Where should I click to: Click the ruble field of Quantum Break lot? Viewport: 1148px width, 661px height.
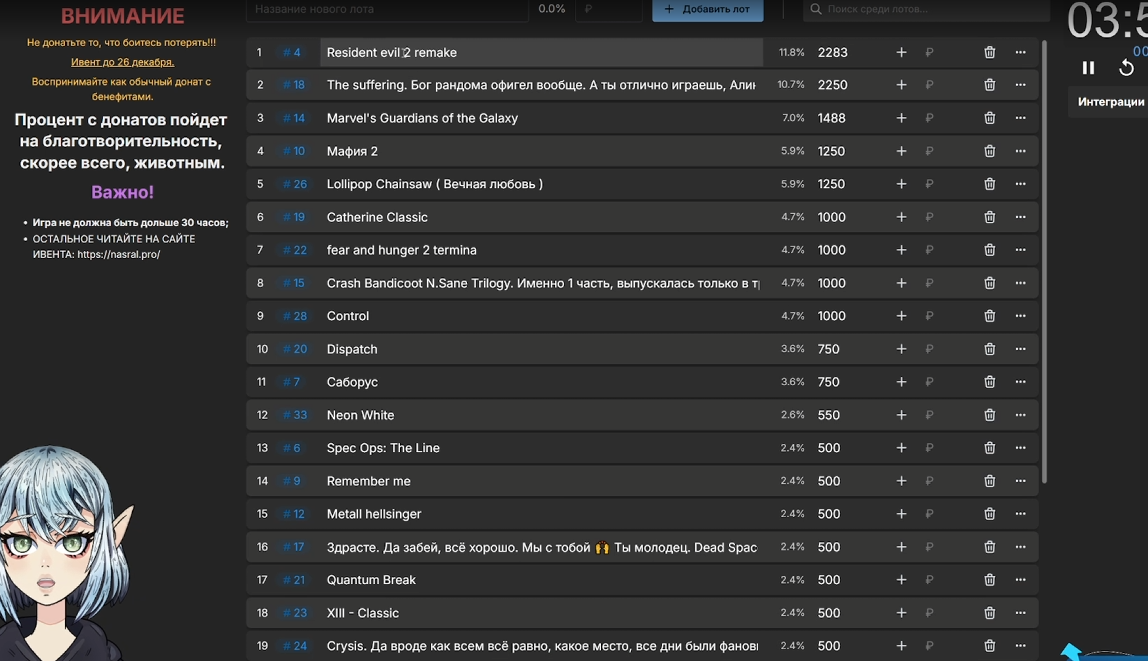click(929, 580)
